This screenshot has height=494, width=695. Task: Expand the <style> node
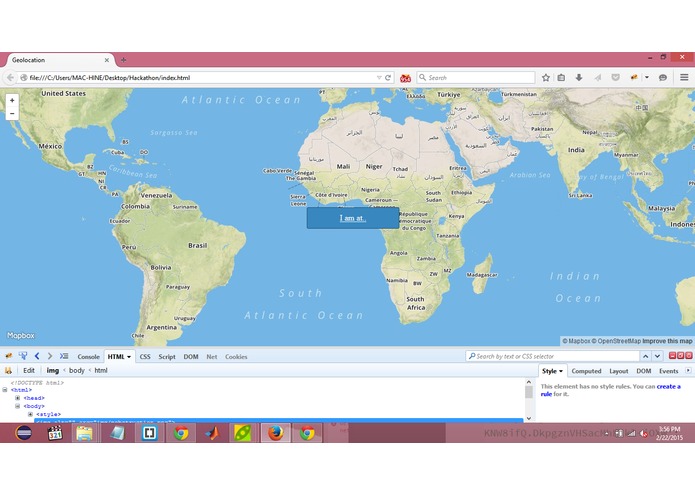pos(30,414)
